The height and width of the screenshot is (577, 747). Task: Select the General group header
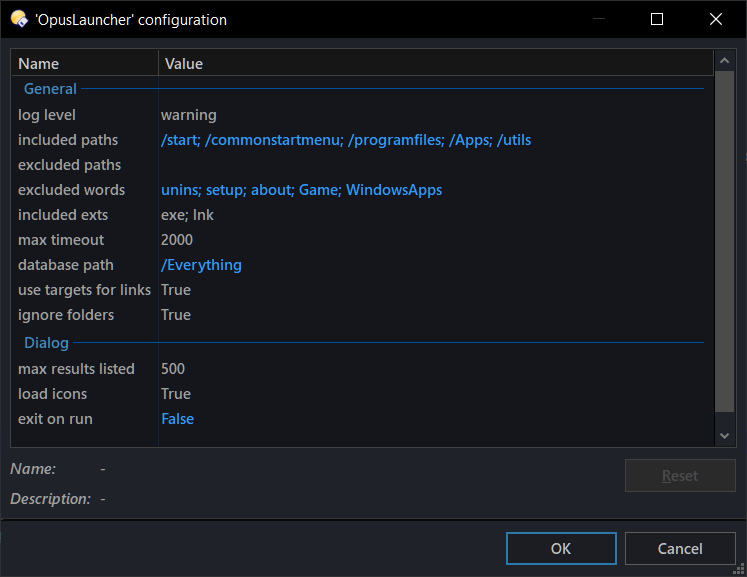[x=50, y=89]
